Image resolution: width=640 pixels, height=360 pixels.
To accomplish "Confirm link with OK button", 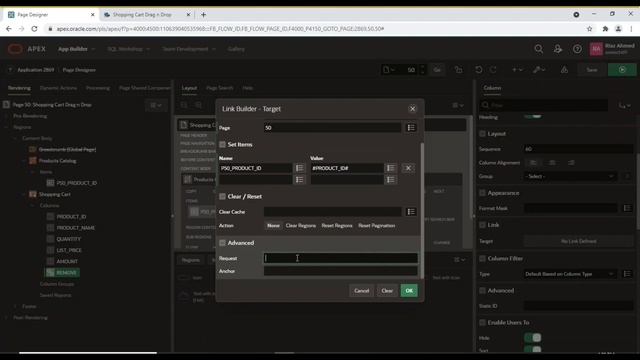I will point(409,291).
